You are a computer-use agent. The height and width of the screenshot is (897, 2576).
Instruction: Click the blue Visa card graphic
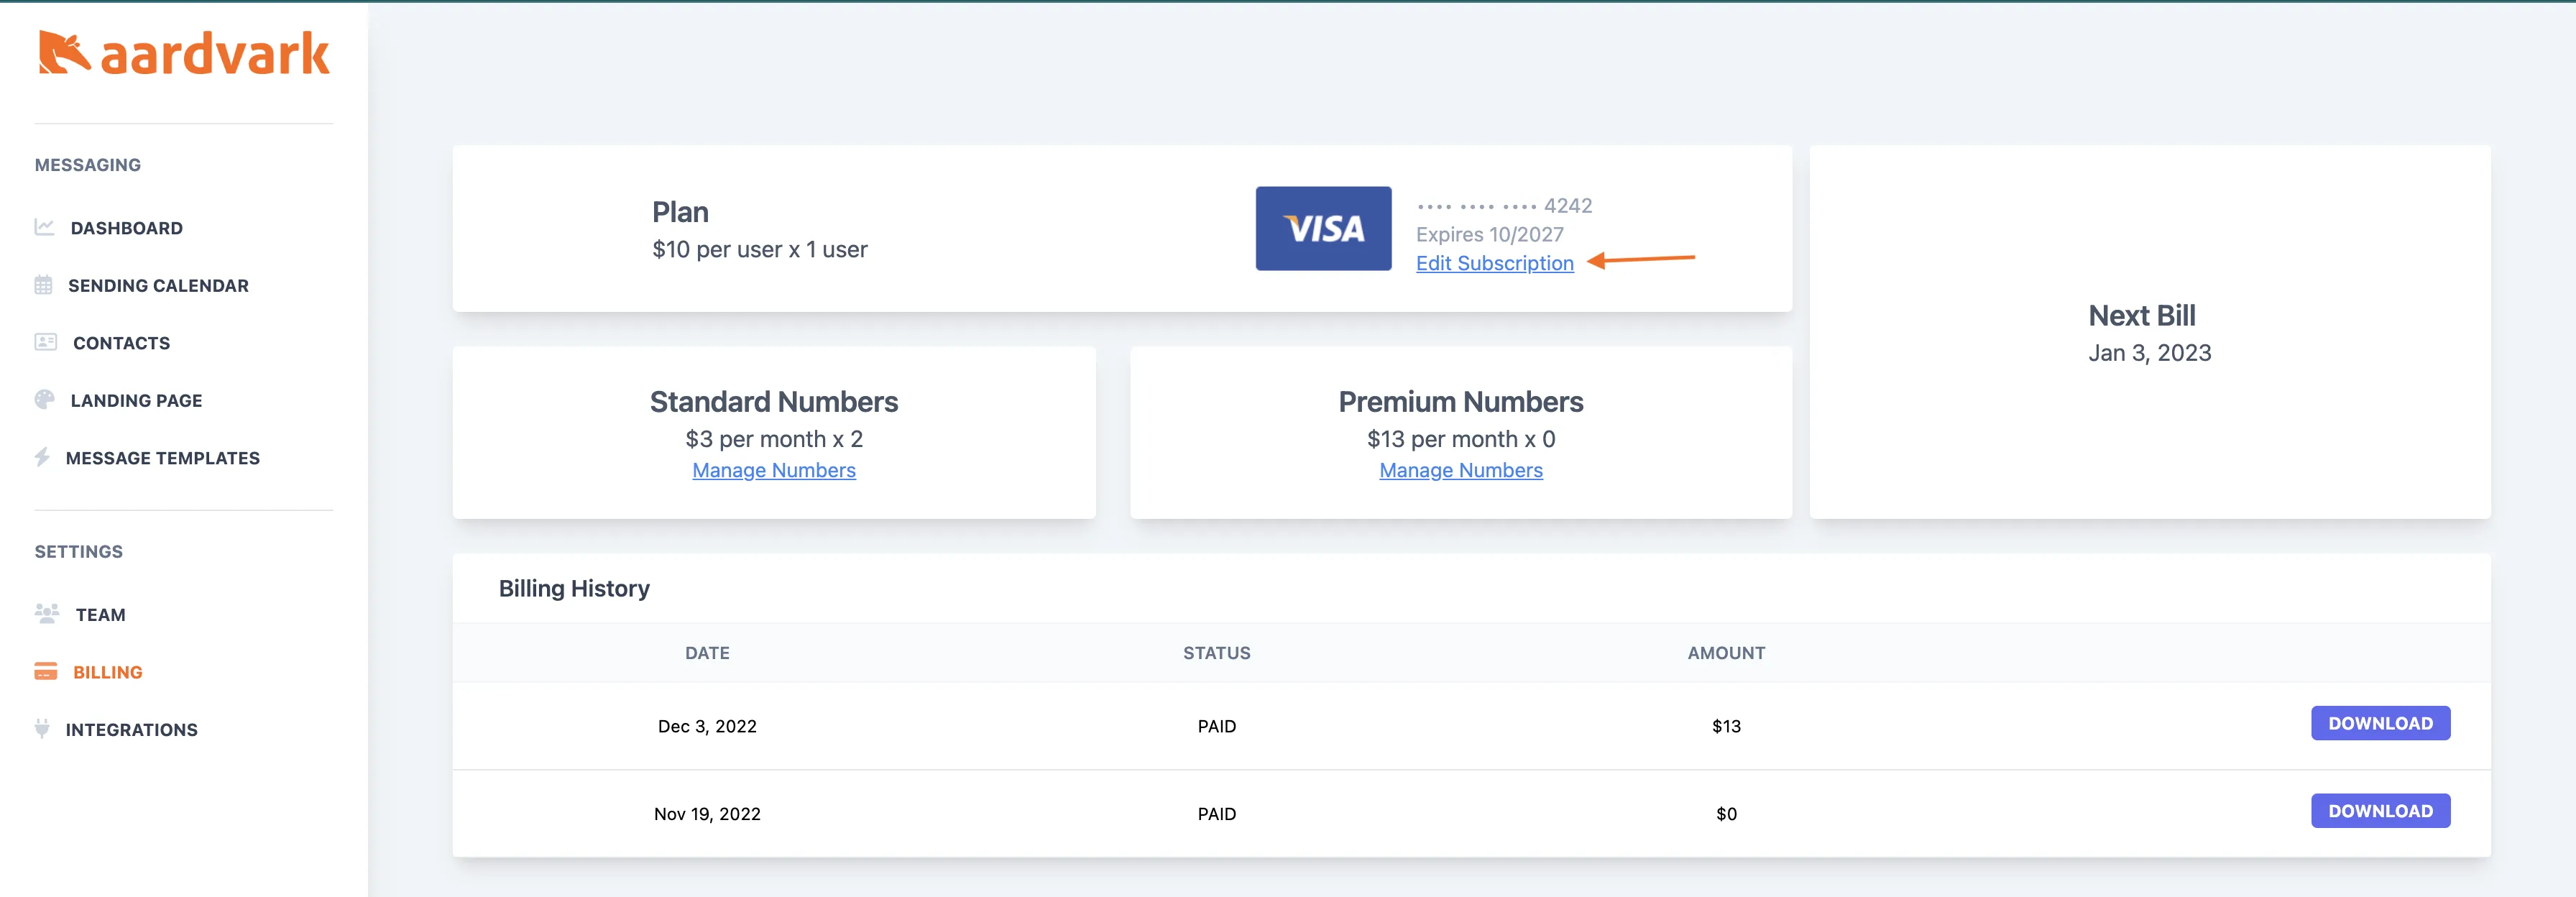(x=1322, y=229)
